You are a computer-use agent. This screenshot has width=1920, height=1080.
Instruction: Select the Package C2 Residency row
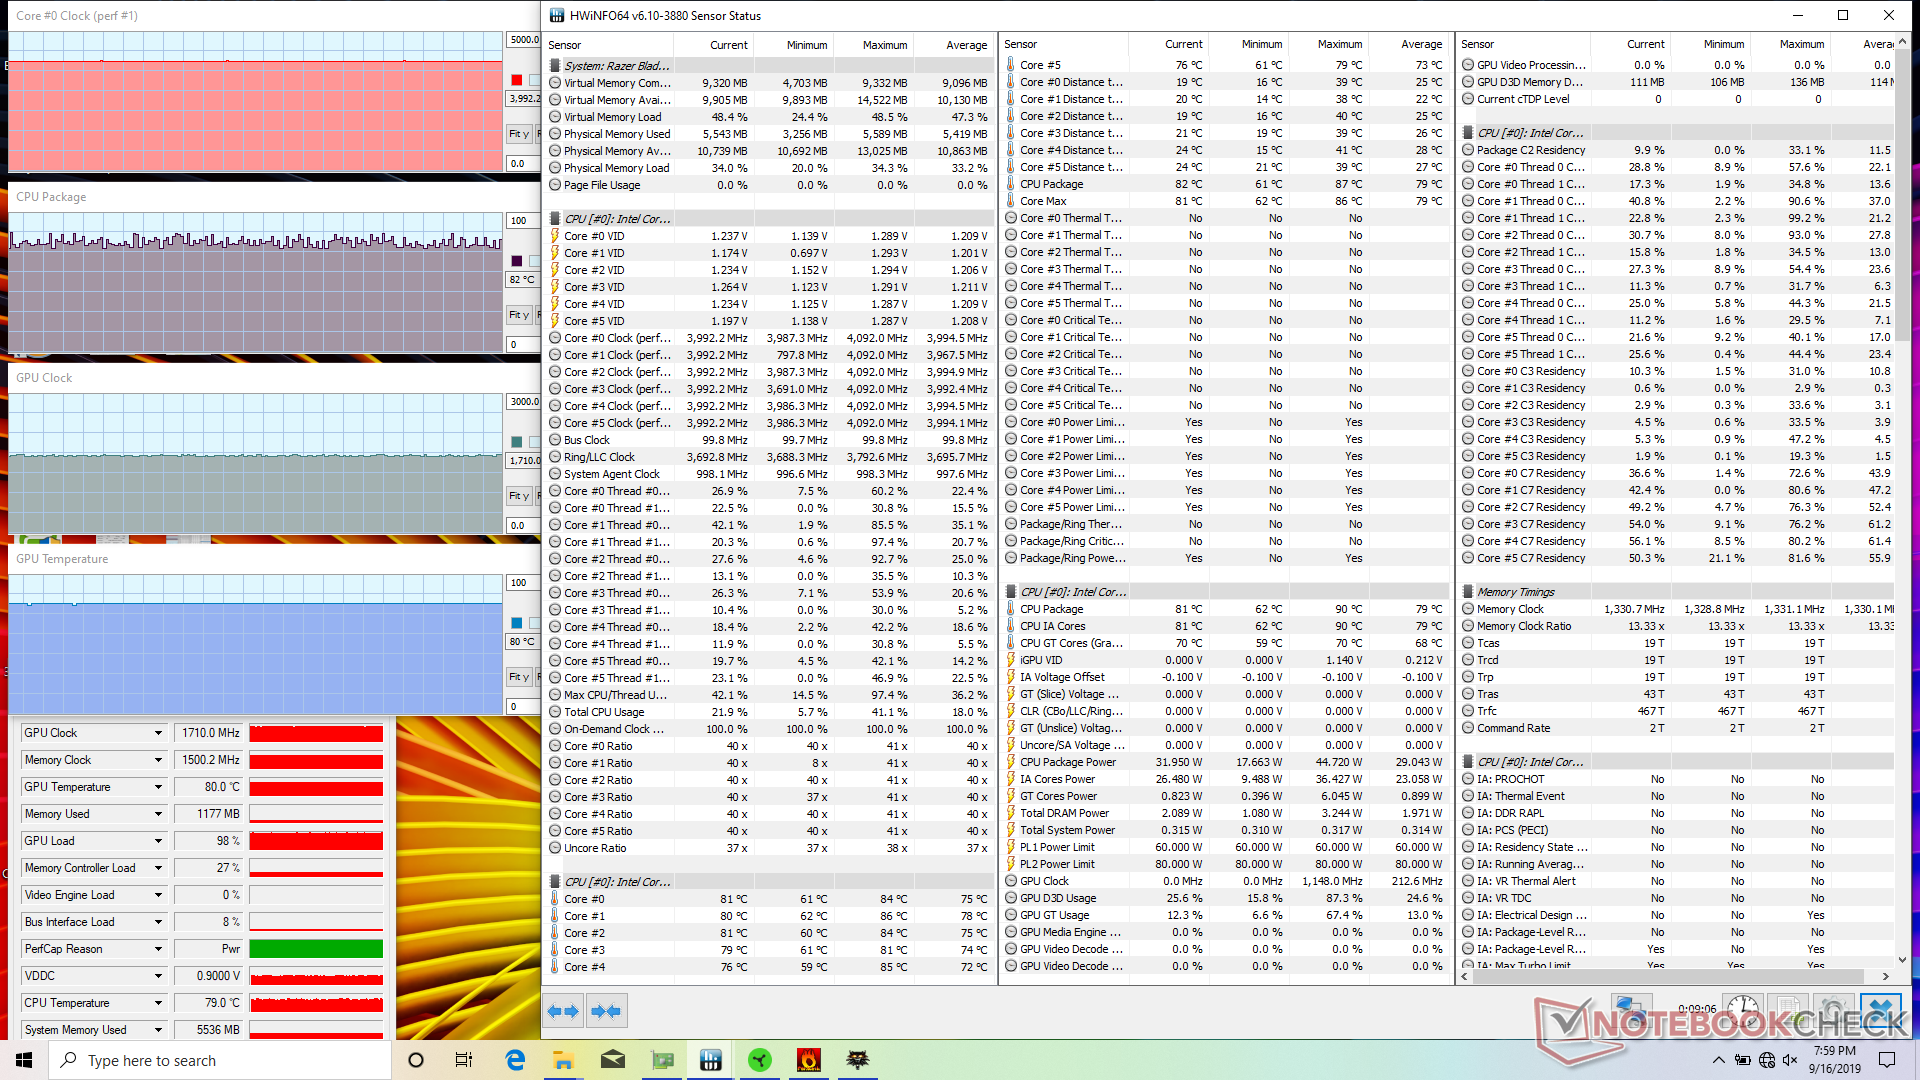tap(1677, 150)
